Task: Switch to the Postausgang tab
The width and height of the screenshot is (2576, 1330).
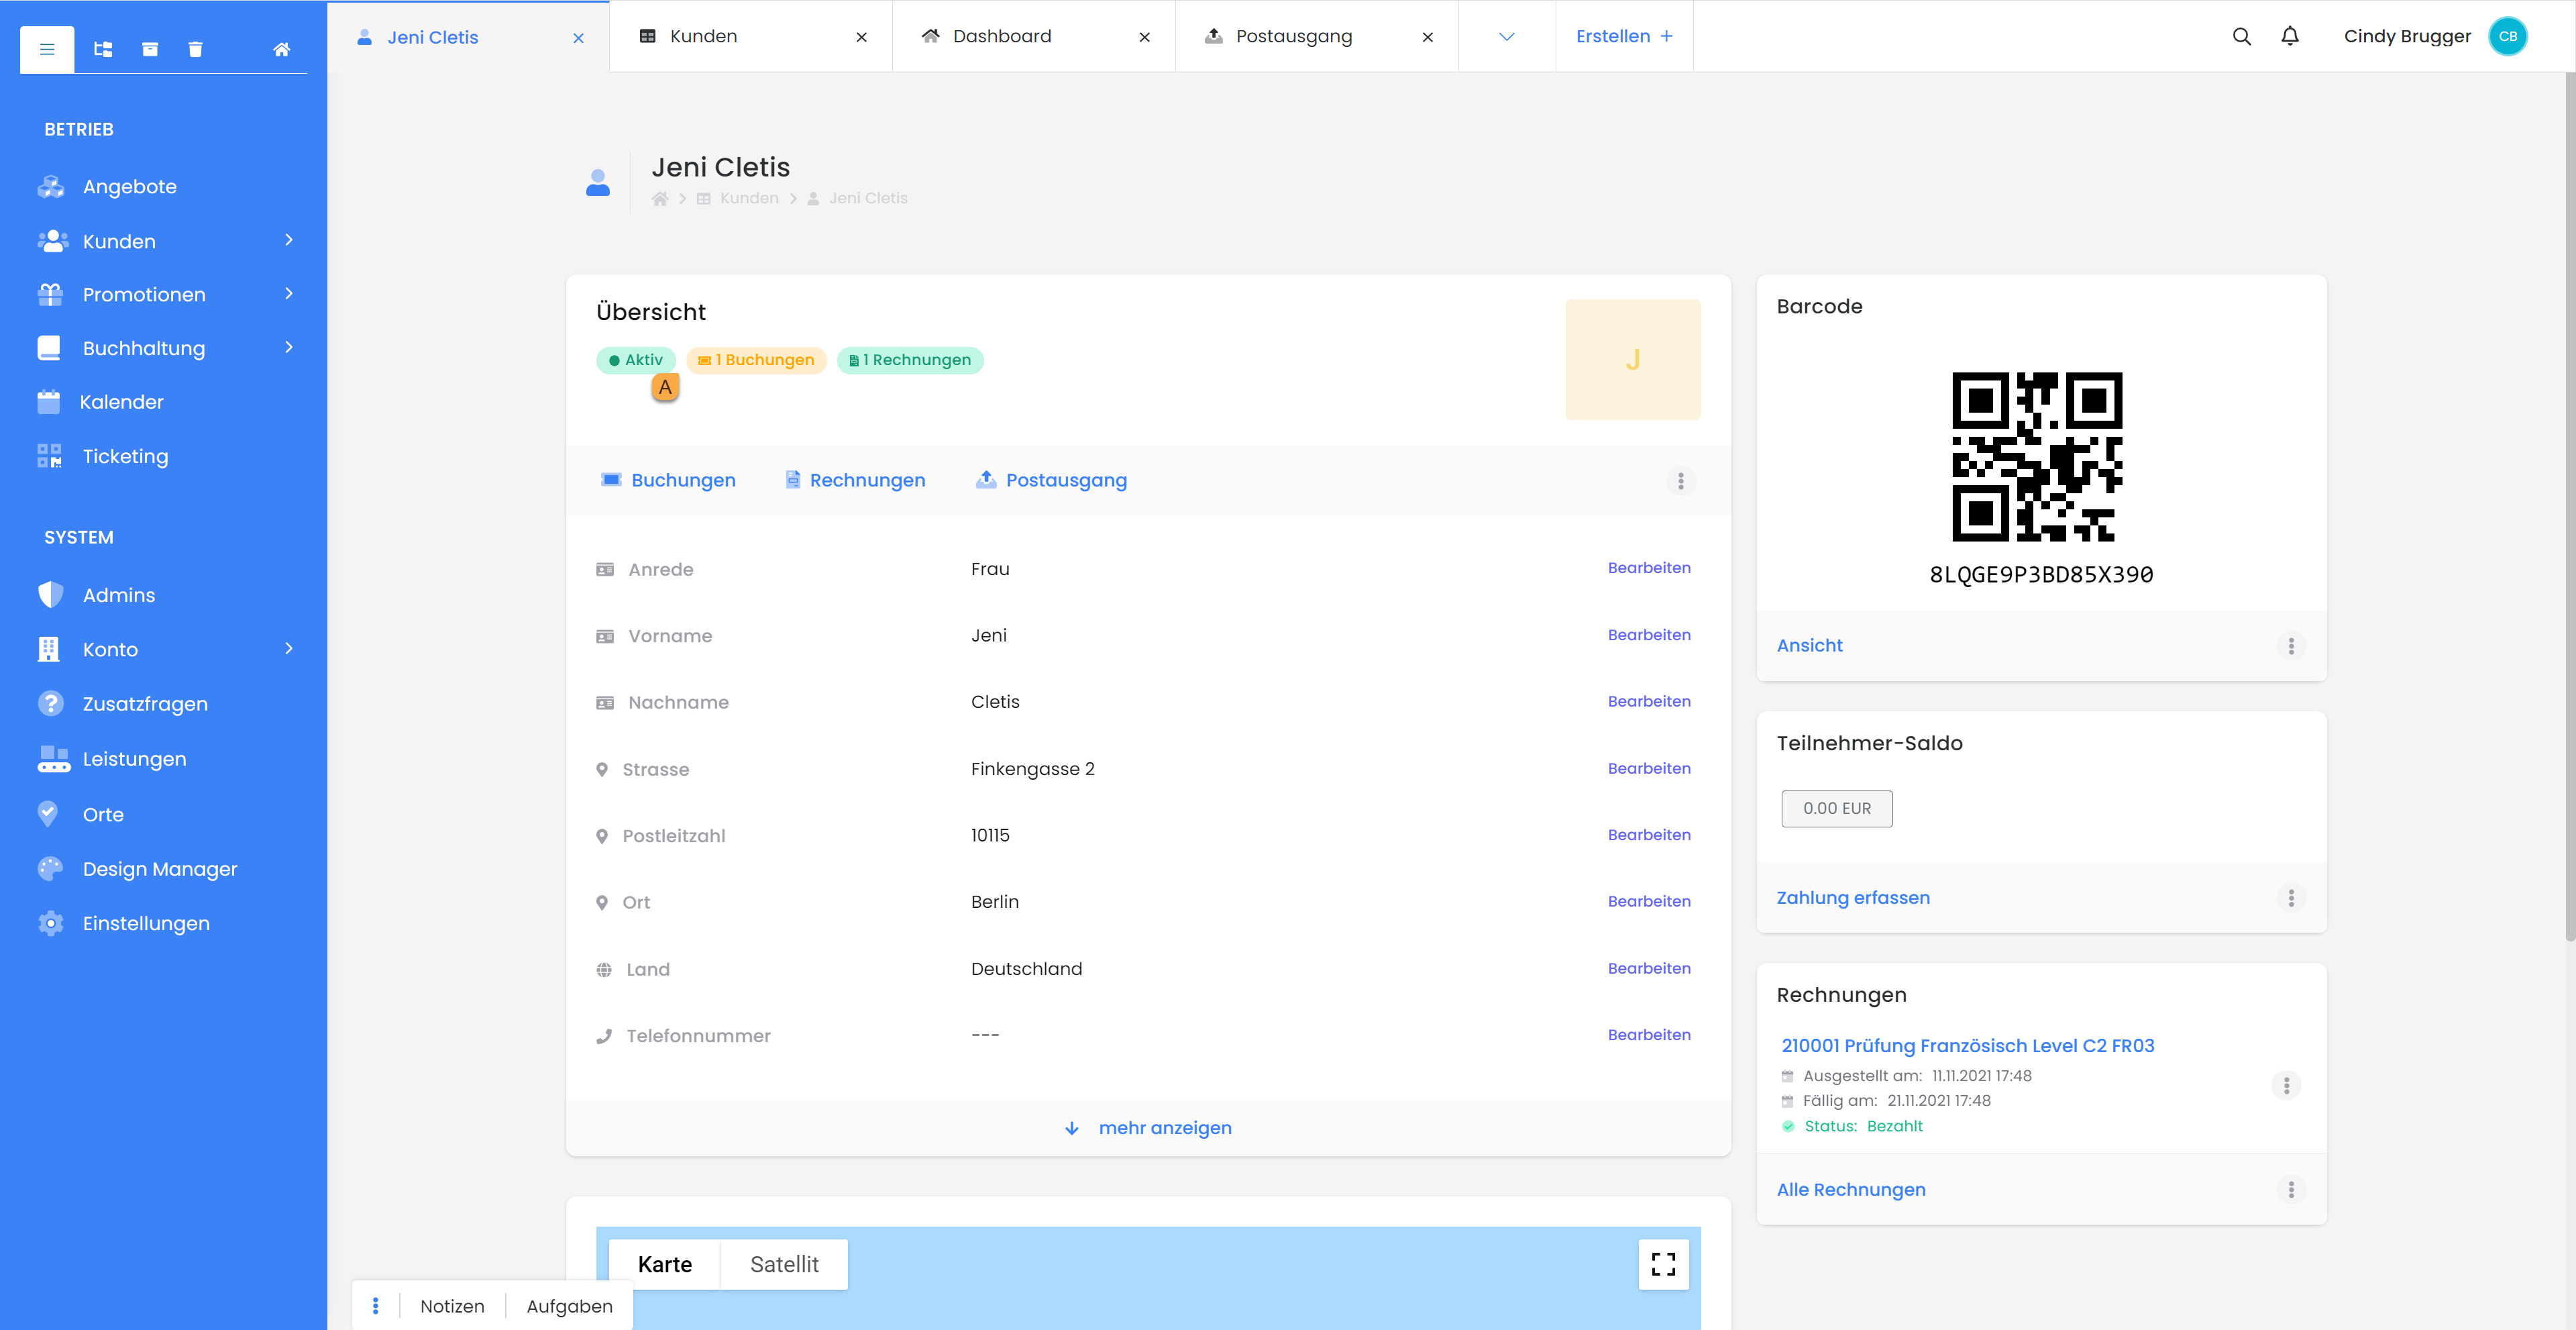Action: pos(1293,36)
